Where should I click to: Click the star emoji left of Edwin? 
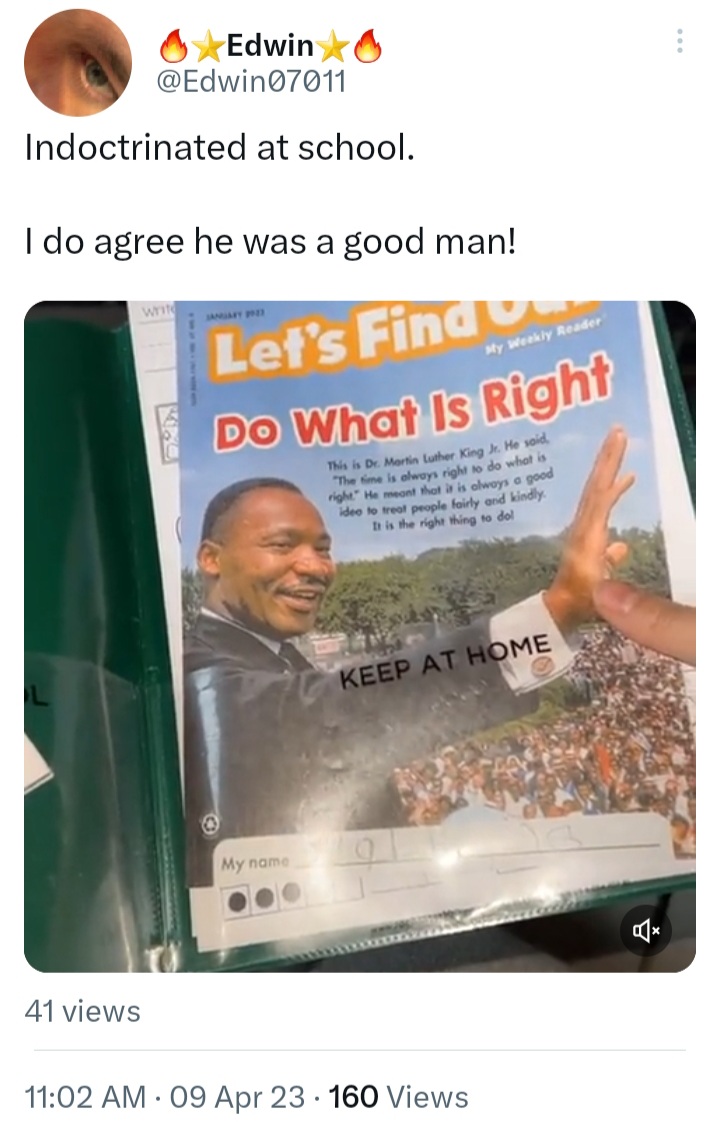point(208,47)
